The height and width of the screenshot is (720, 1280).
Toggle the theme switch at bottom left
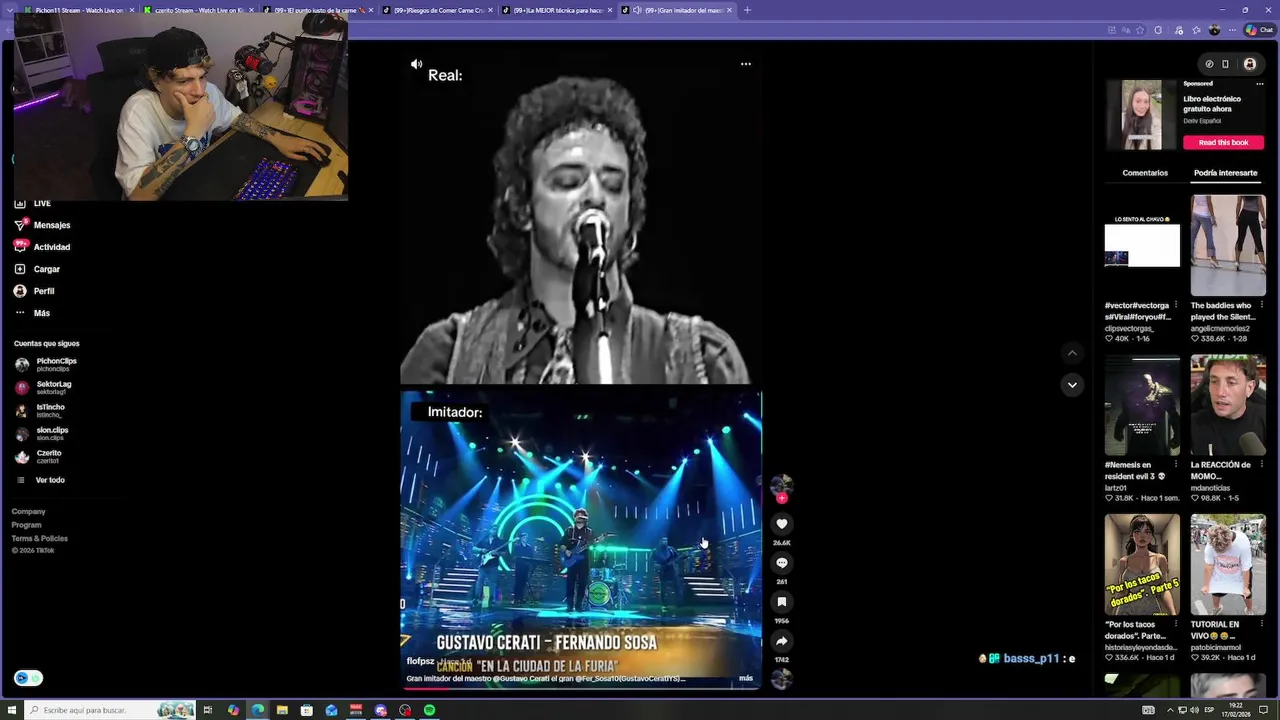[x=28, y=678]
